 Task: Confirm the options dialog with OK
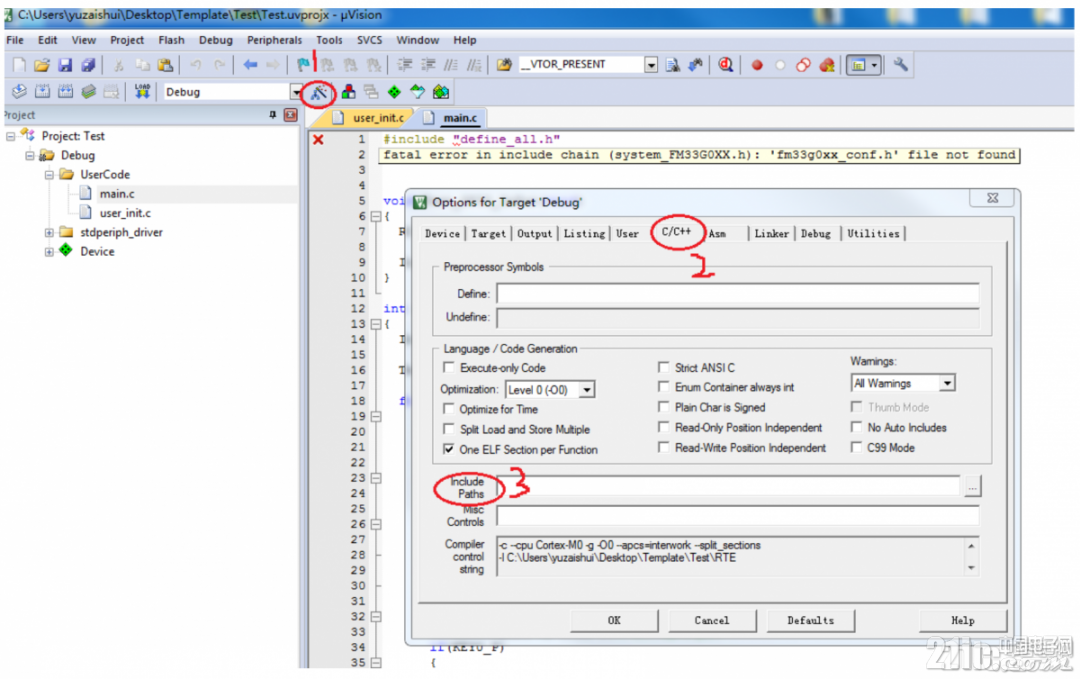[614, 620]
